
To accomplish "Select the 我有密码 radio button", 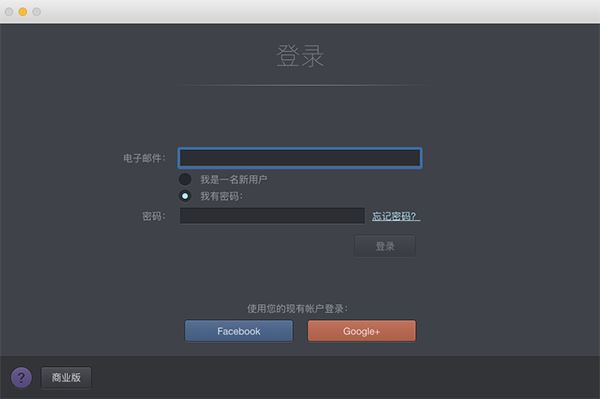I will [x=185, y=196].
